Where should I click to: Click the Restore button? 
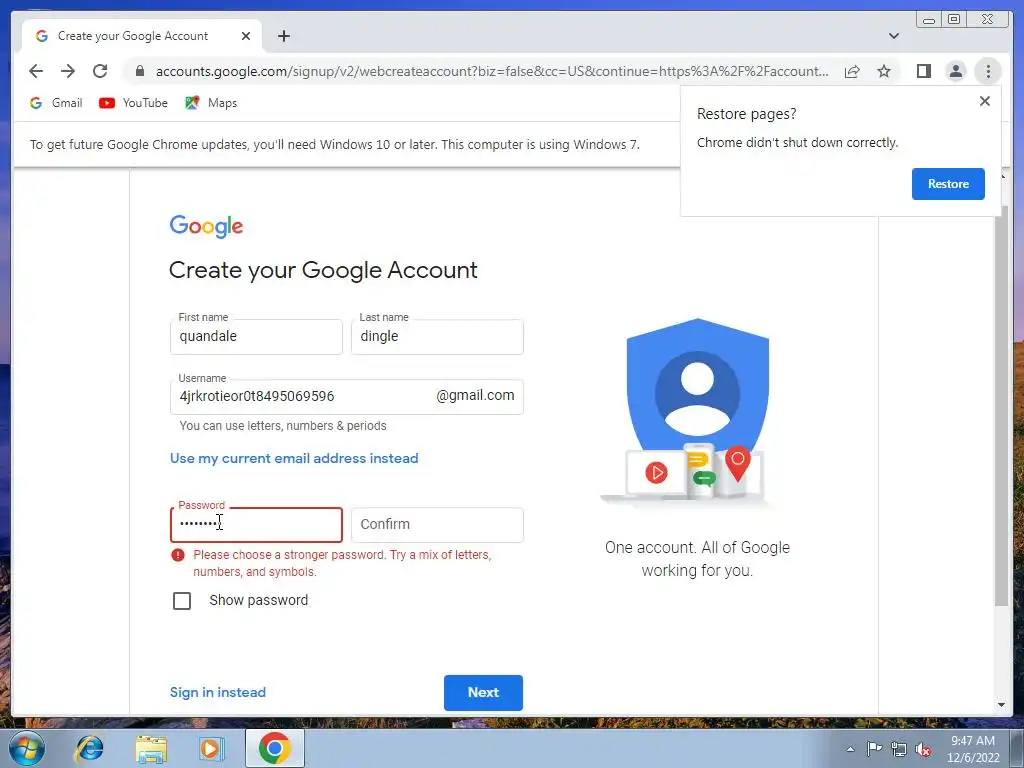pos(948,184)
